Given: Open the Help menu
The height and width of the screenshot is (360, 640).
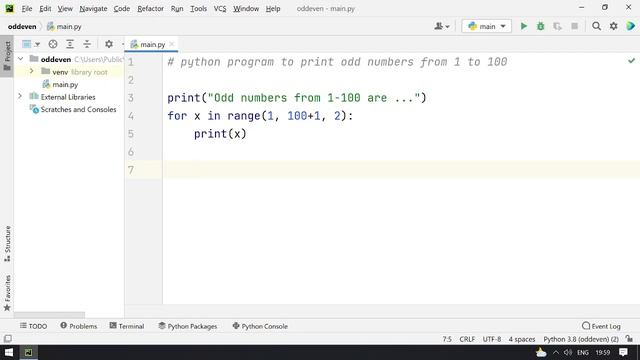Looking at the screenshot, I should tap(273, 9).
